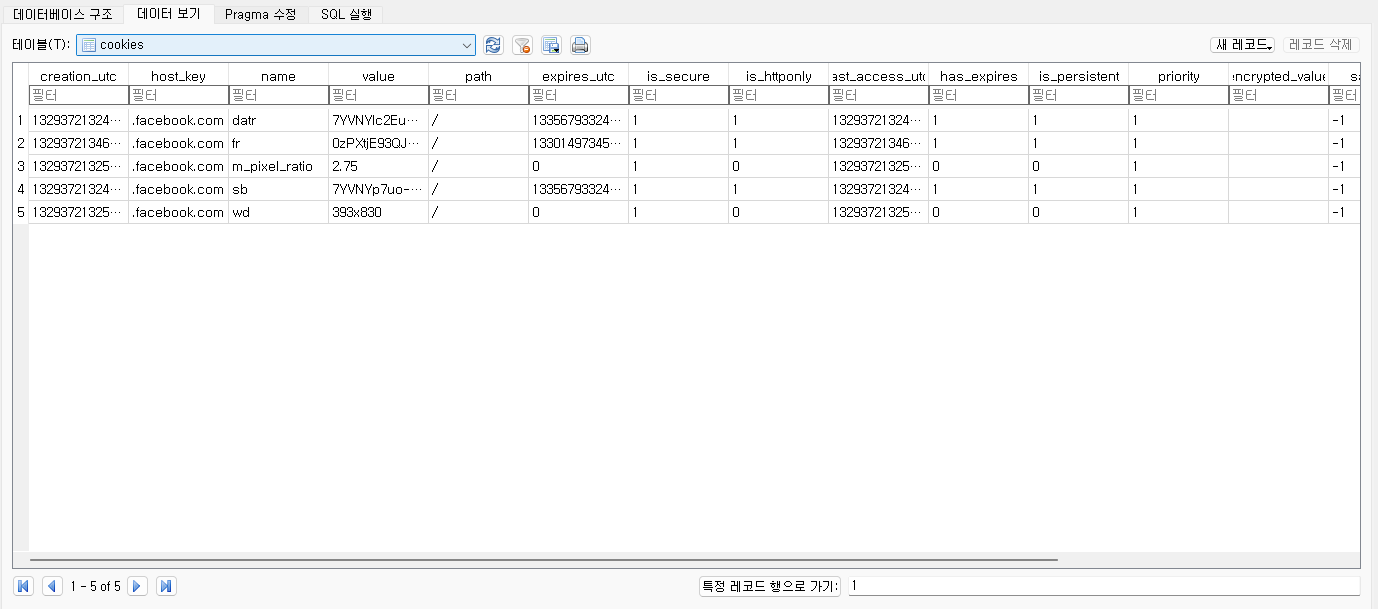This screenshot has height=609, width=1378.
Task: Sort by the priority column header
Action: coord(1178,76)
